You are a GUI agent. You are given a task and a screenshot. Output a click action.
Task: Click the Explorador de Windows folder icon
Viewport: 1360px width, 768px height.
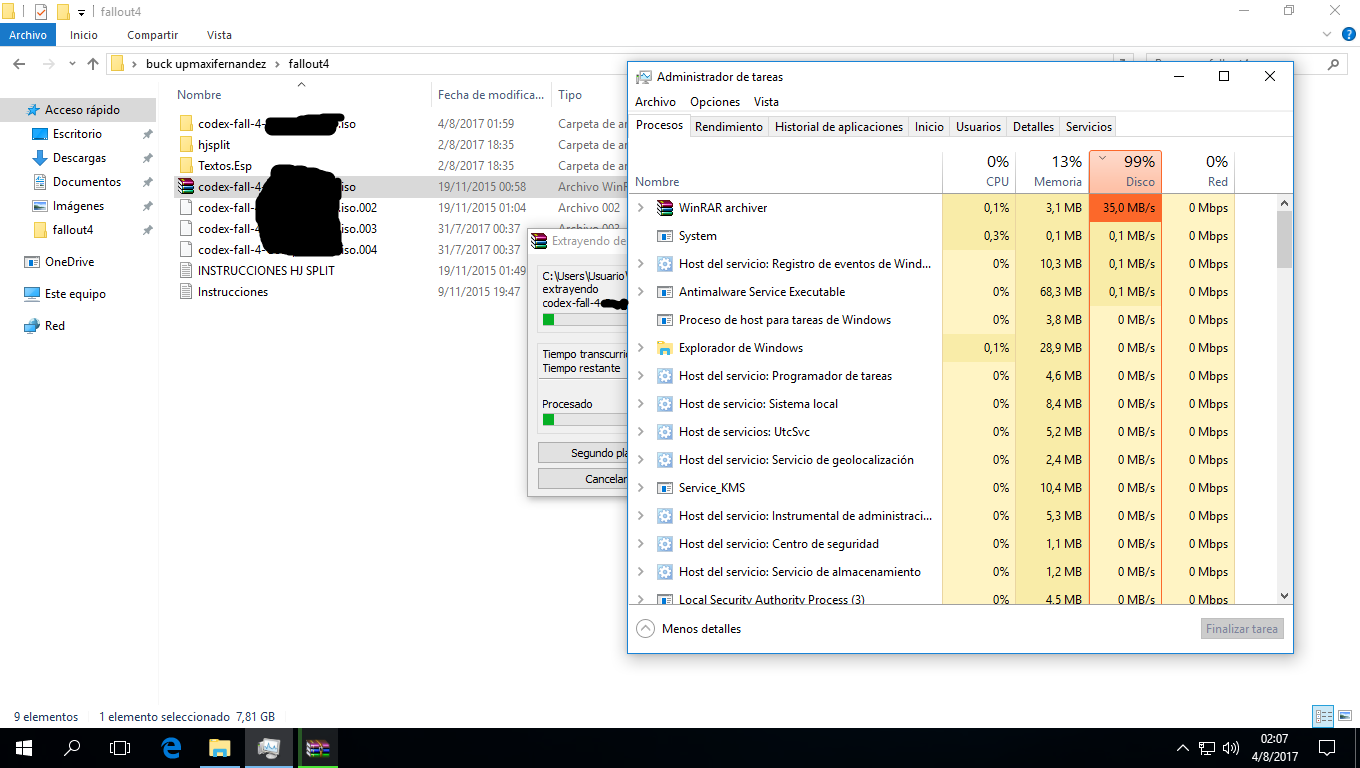point(665,348)
